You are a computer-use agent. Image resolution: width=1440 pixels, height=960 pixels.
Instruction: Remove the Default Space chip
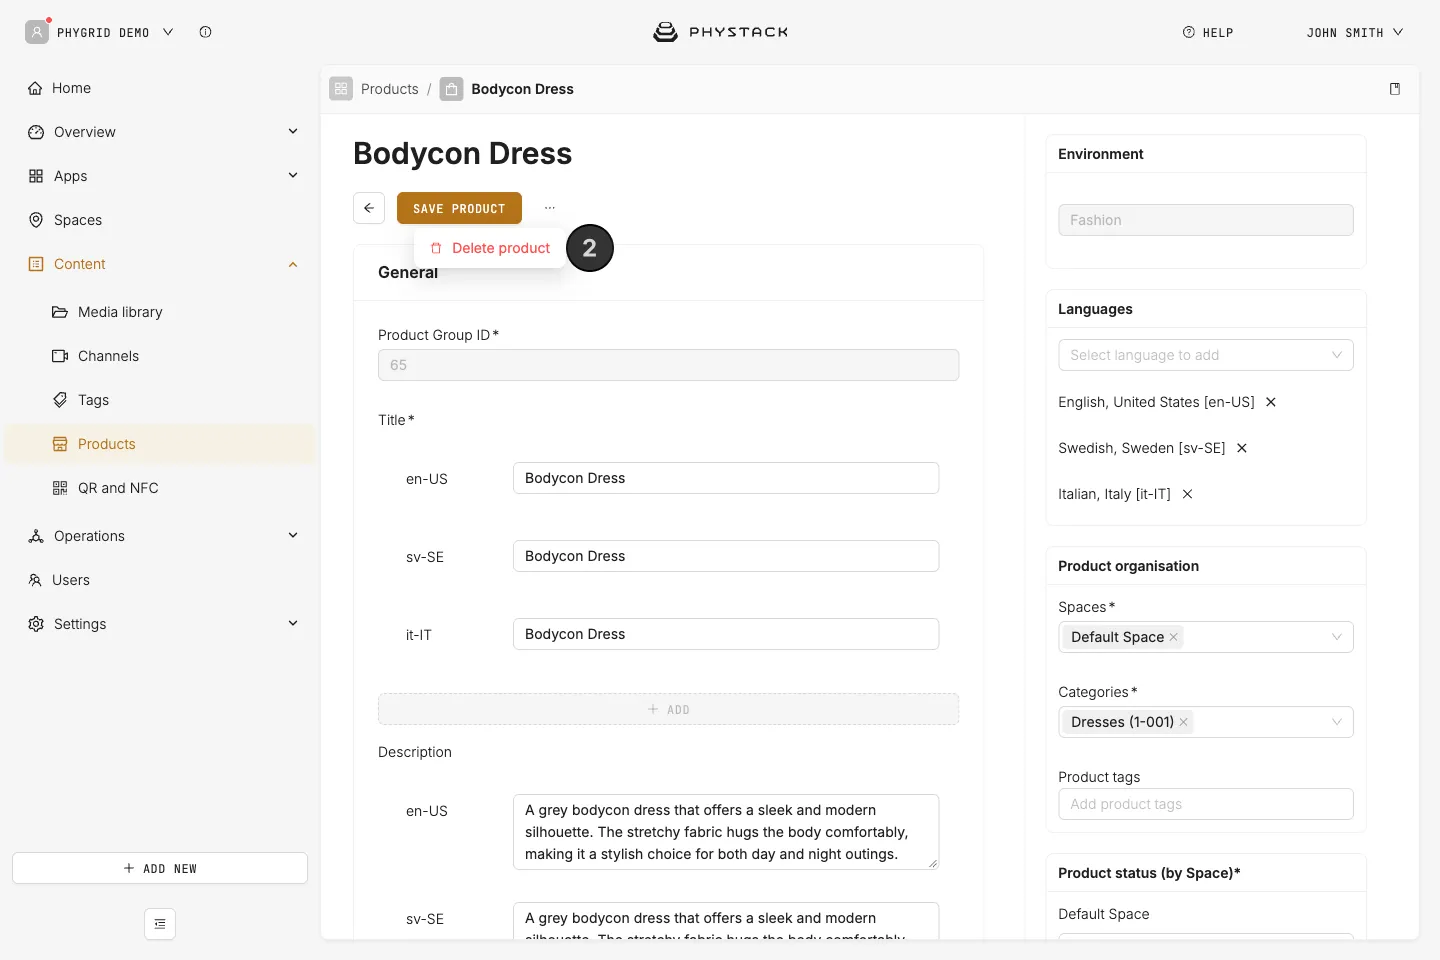(1174, 637)
